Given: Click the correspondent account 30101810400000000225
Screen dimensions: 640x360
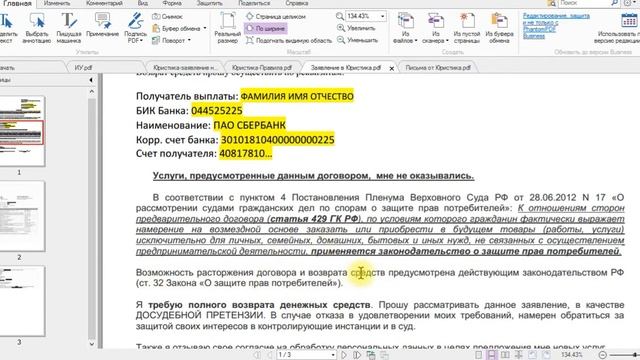Looking at the screenshot, I should 278,140.
